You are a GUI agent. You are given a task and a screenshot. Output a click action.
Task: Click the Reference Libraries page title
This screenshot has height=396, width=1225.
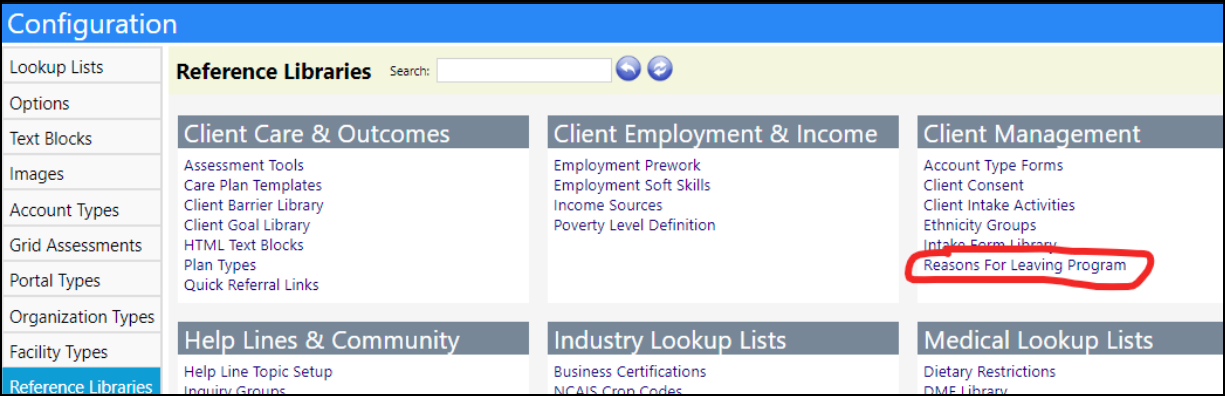[273, 71]
